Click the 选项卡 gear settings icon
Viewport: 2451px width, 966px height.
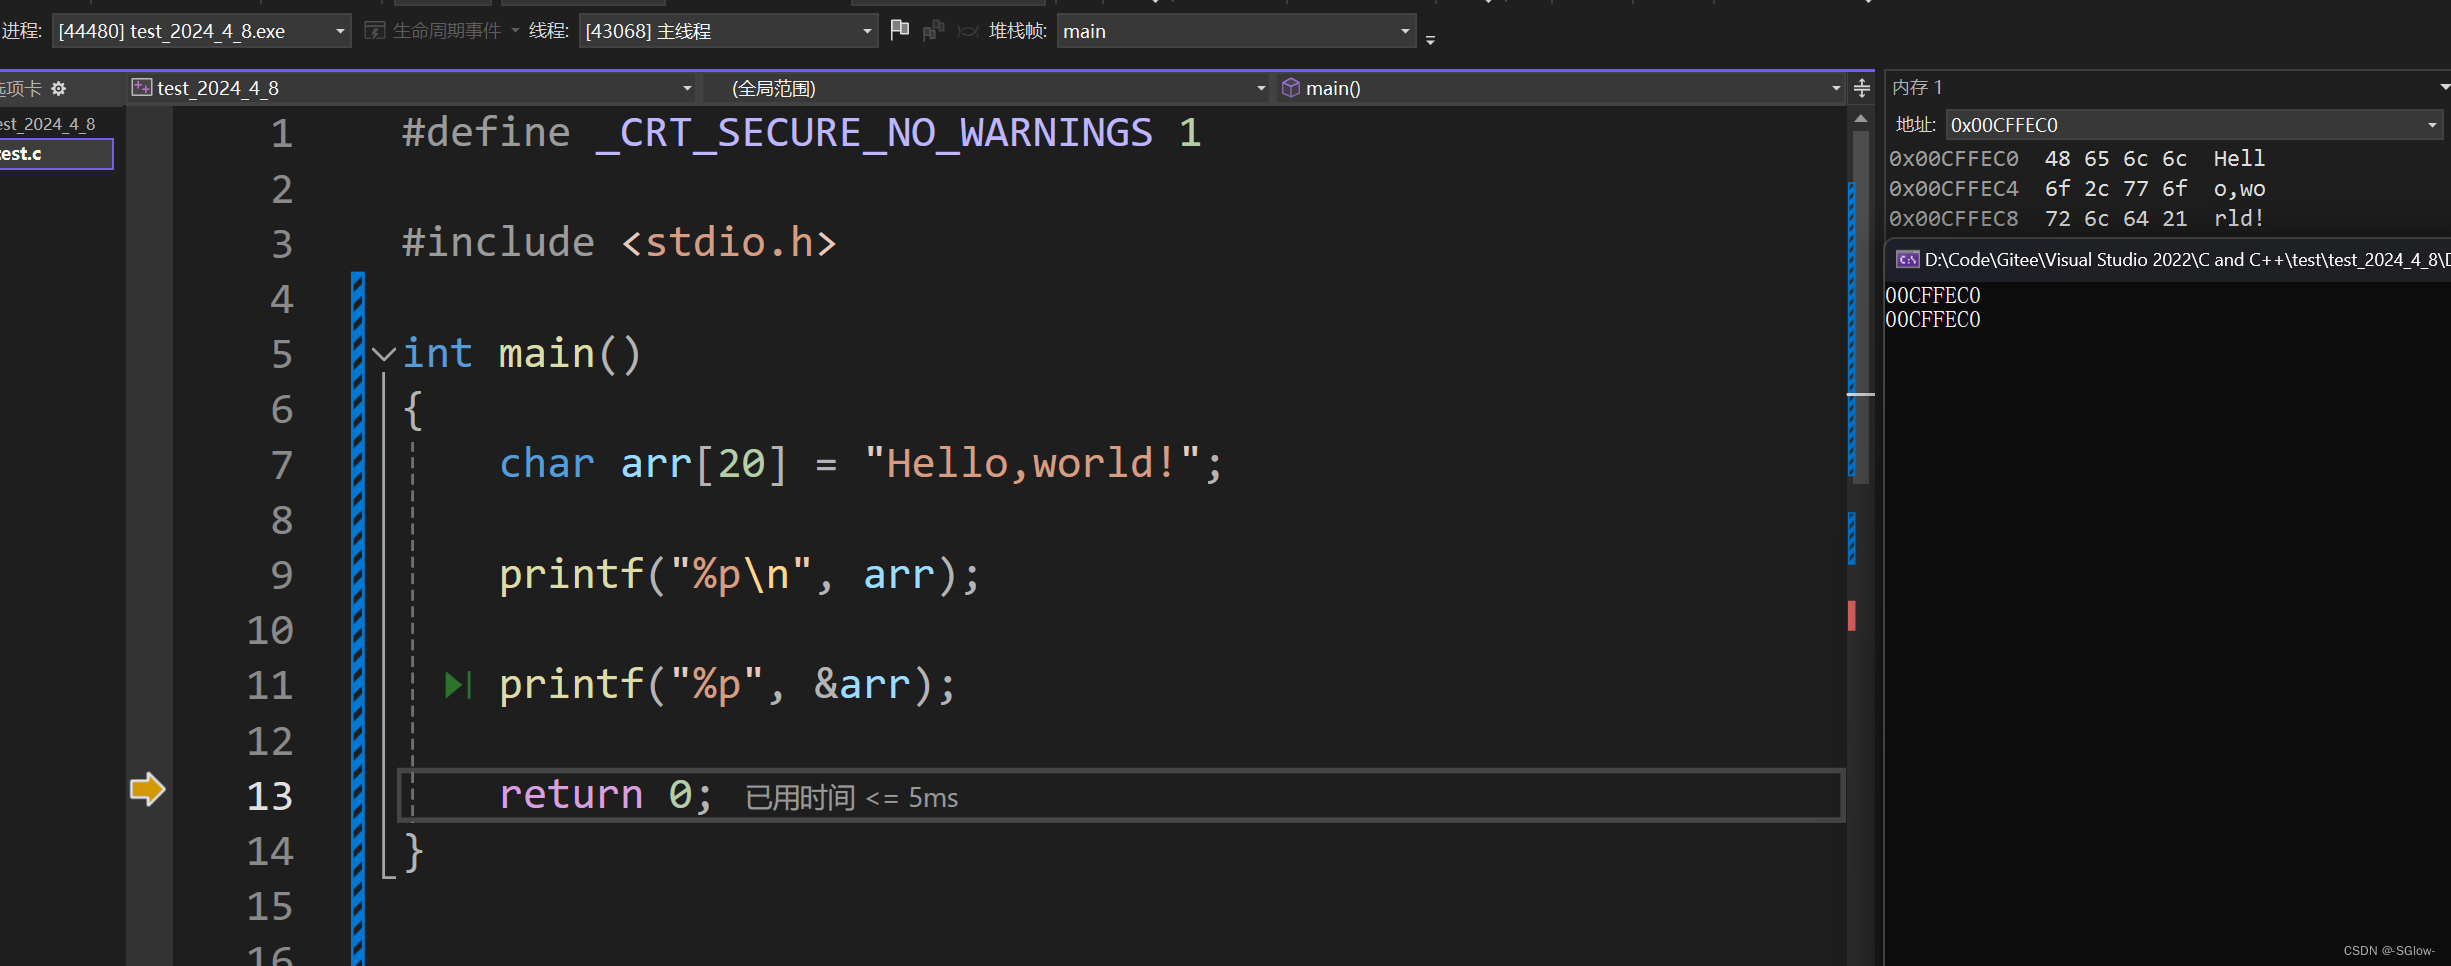pos(59,89)
